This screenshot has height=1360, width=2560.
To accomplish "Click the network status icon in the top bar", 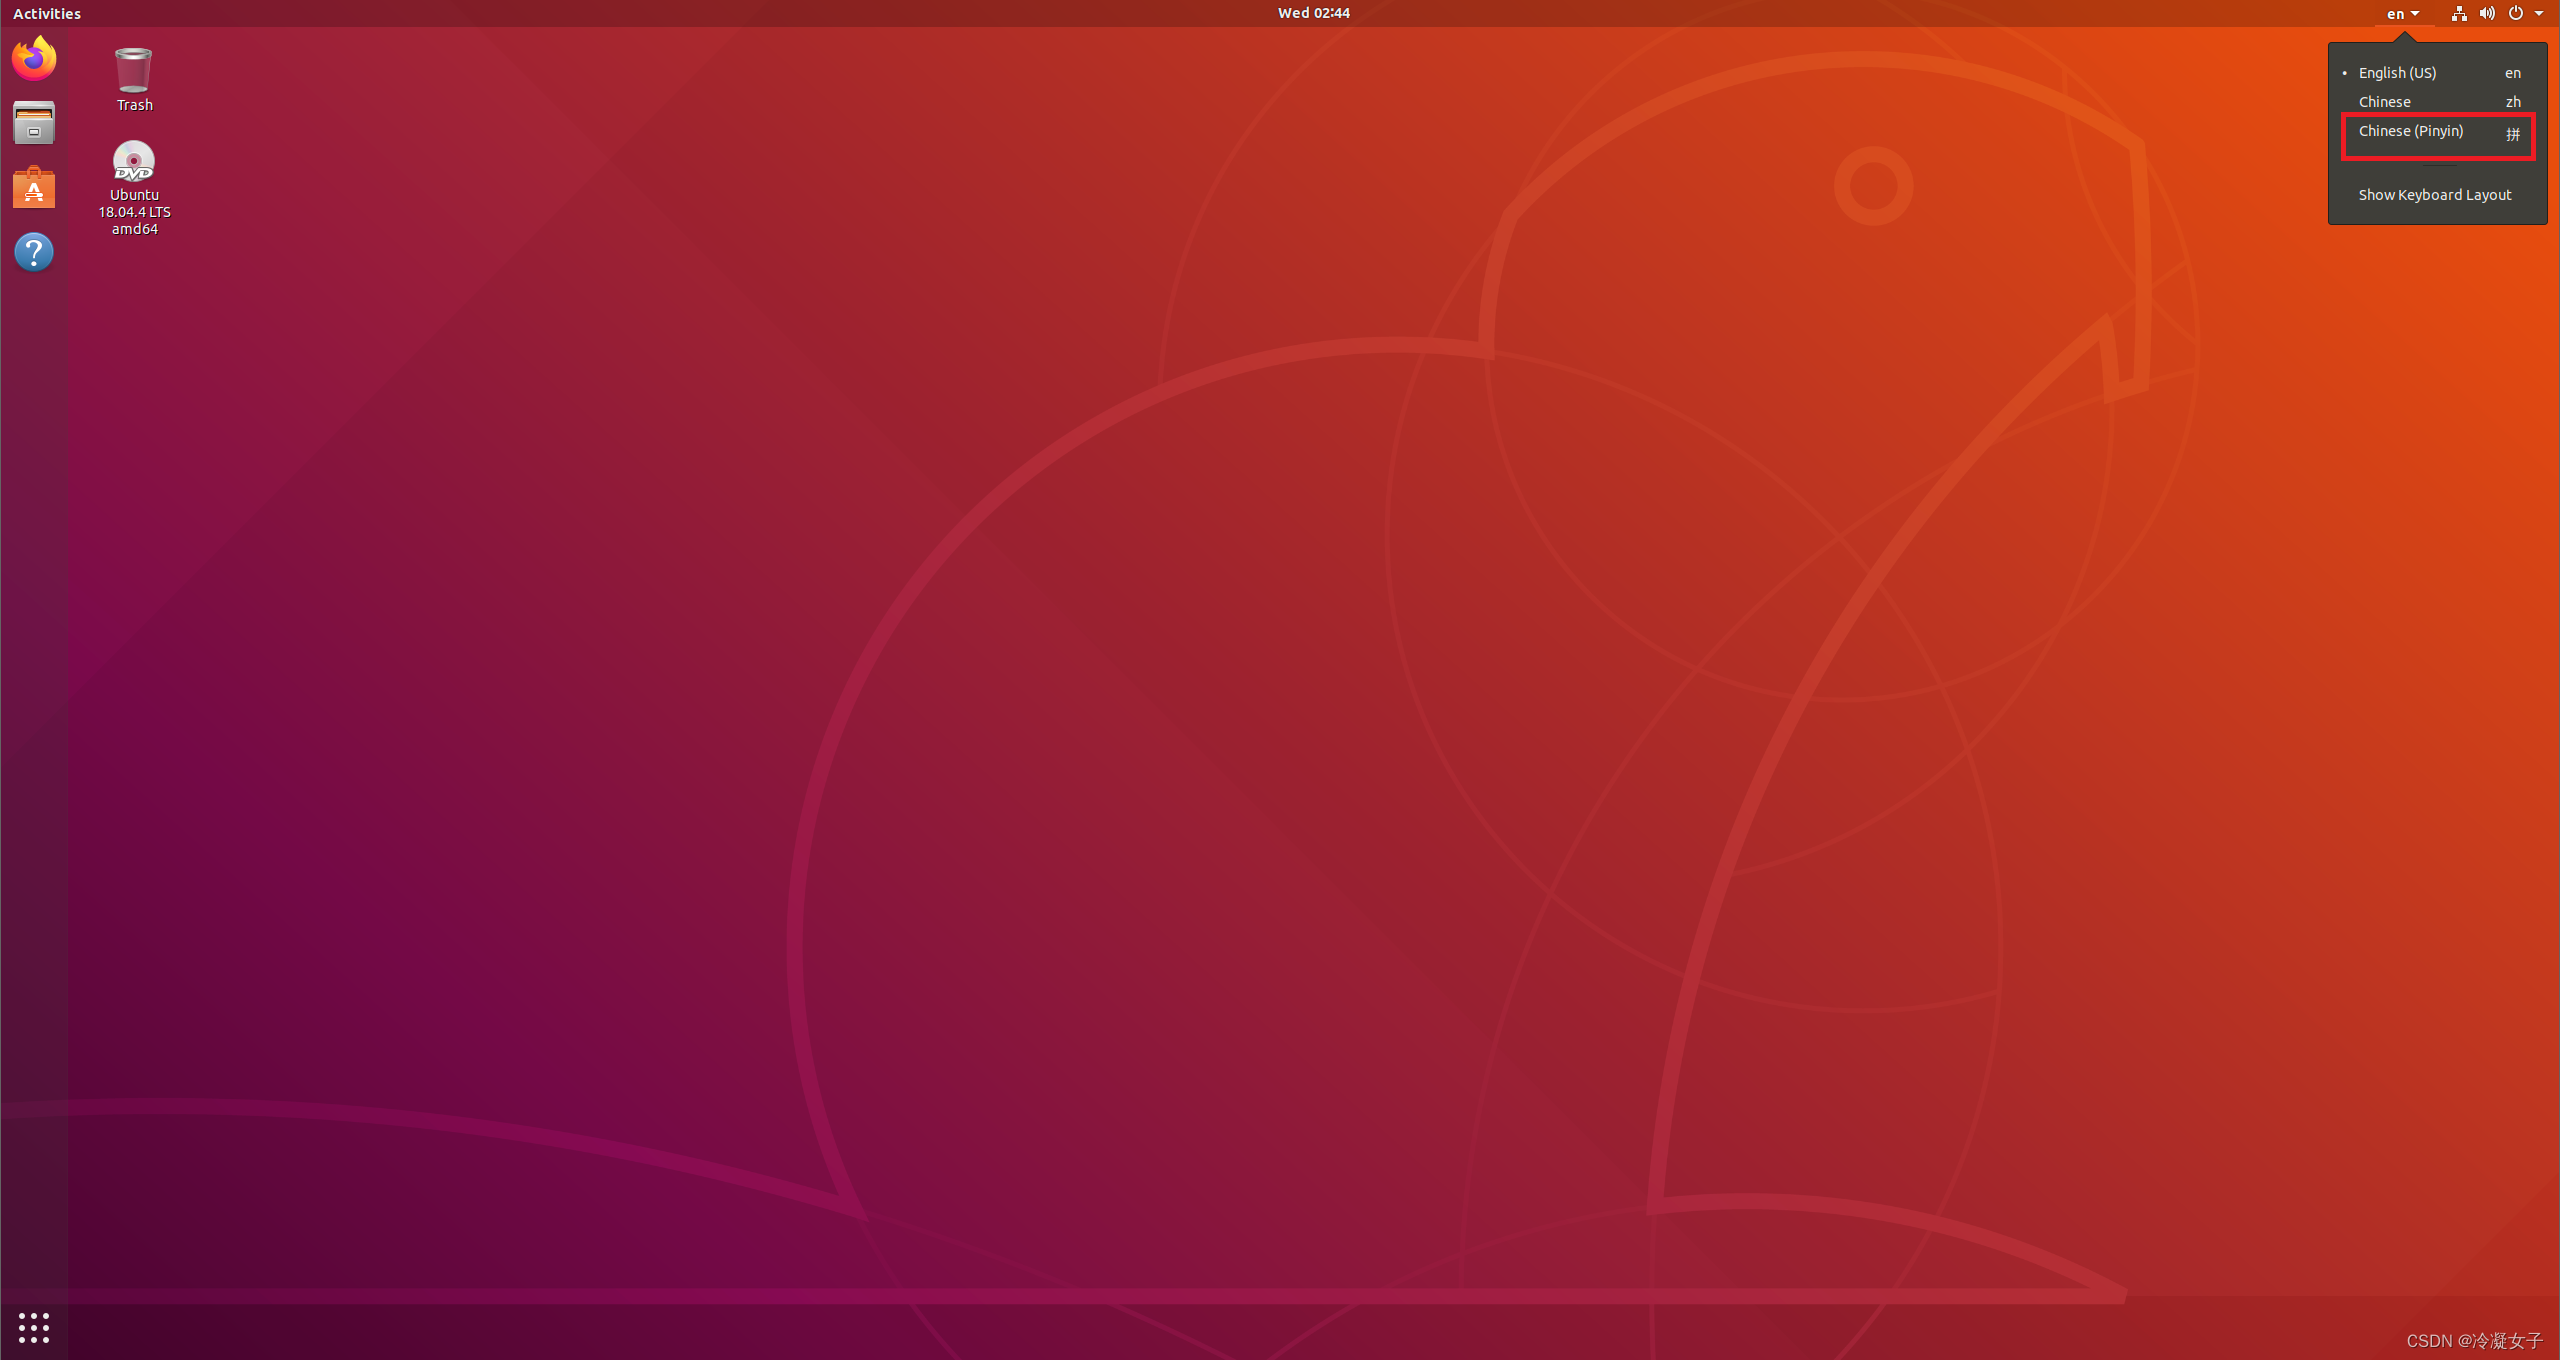I will pyautogui.click(x=2458, y=13).
